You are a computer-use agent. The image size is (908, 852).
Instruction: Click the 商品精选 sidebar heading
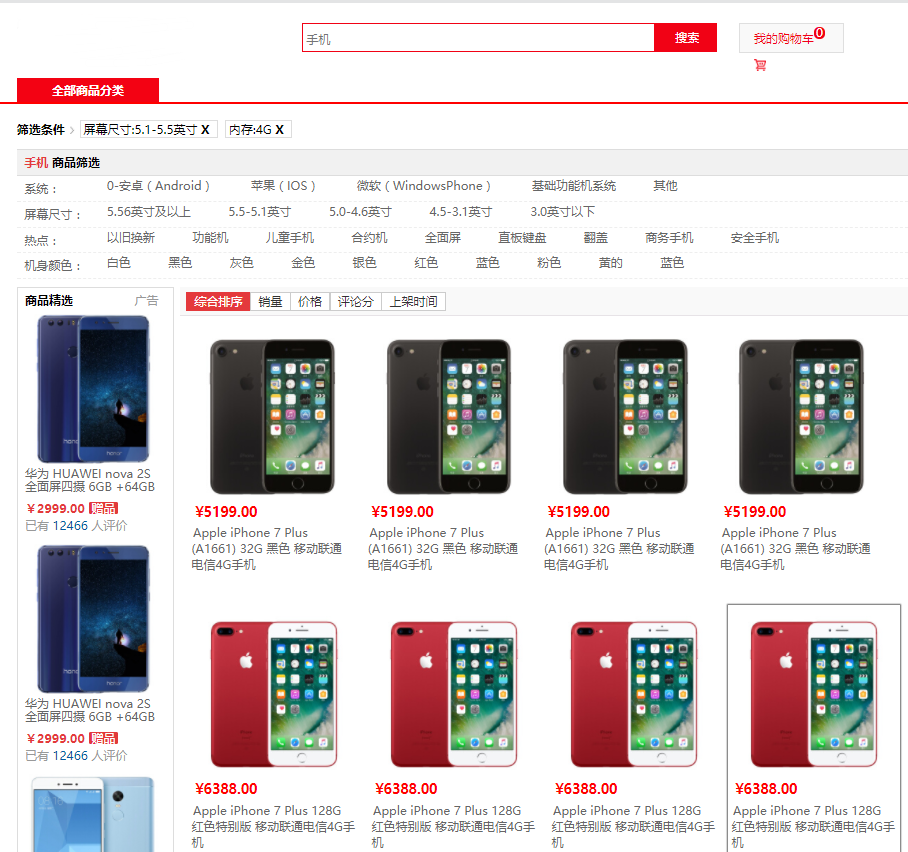click(x=49, y=301)
